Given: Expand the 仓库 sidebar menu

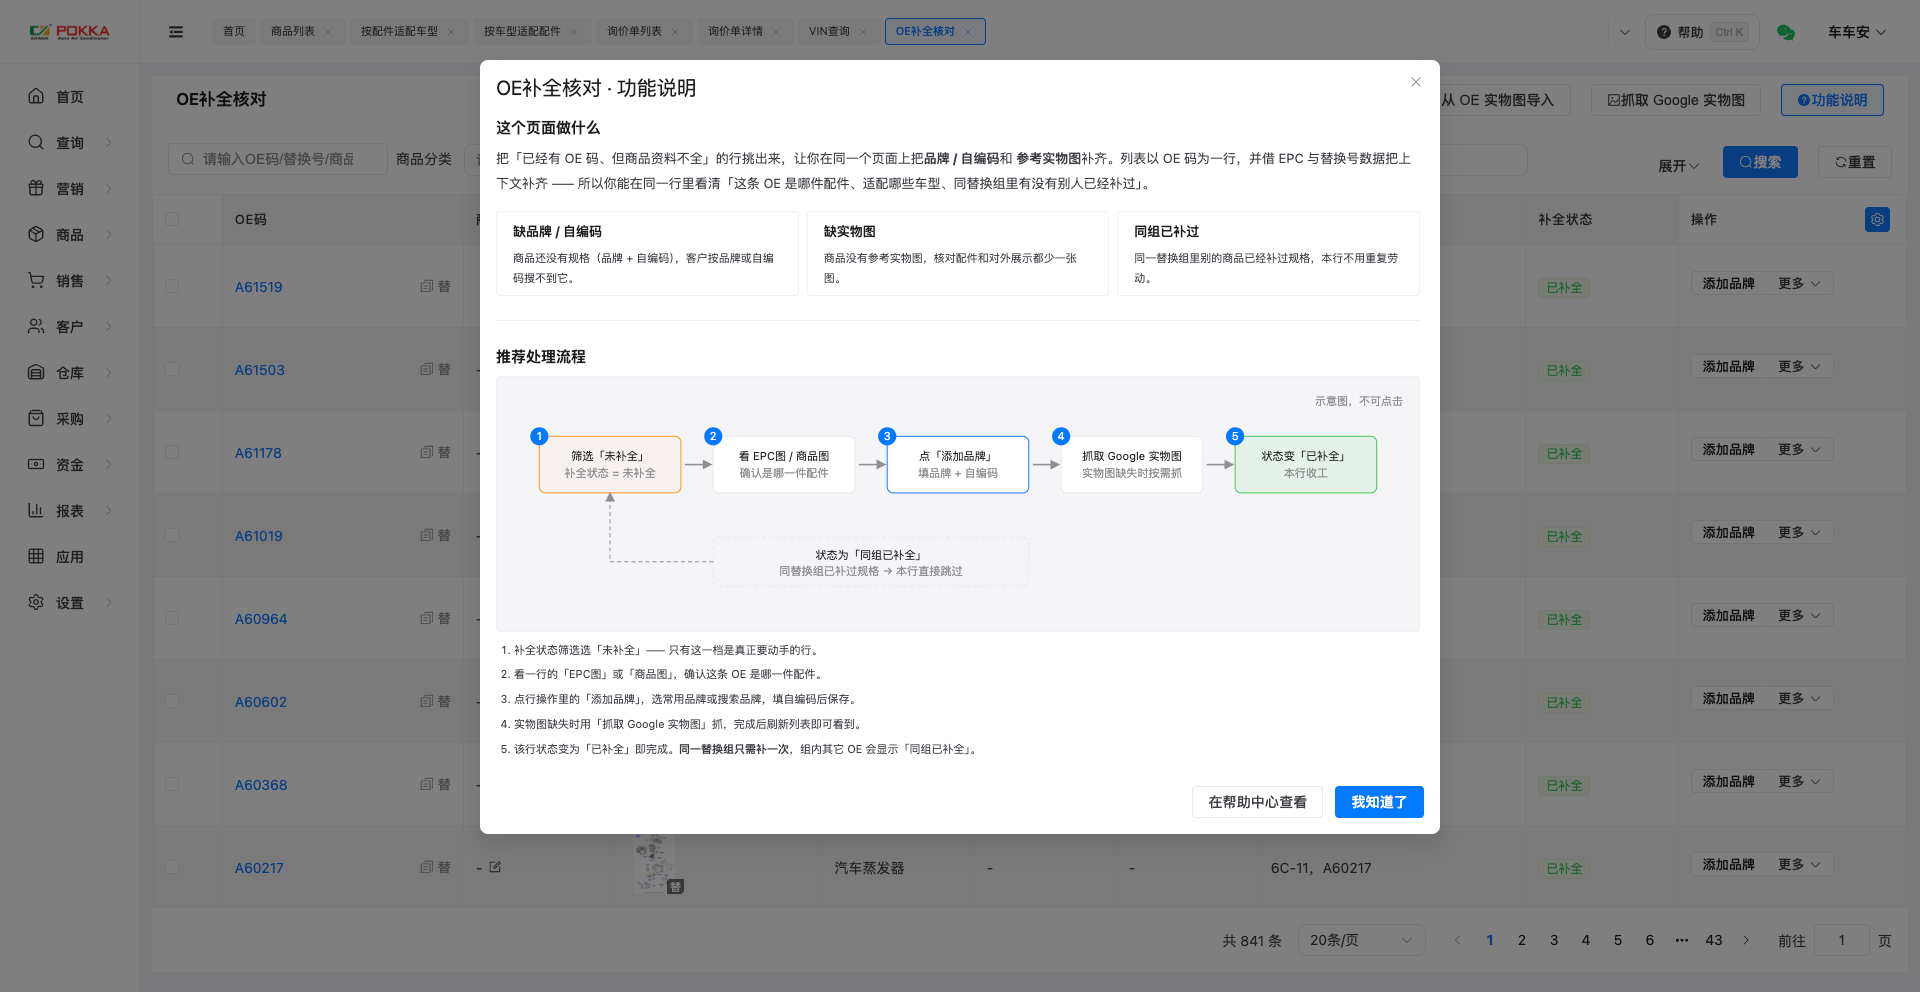Looking at the screenshot, I should tap(70, 373).
